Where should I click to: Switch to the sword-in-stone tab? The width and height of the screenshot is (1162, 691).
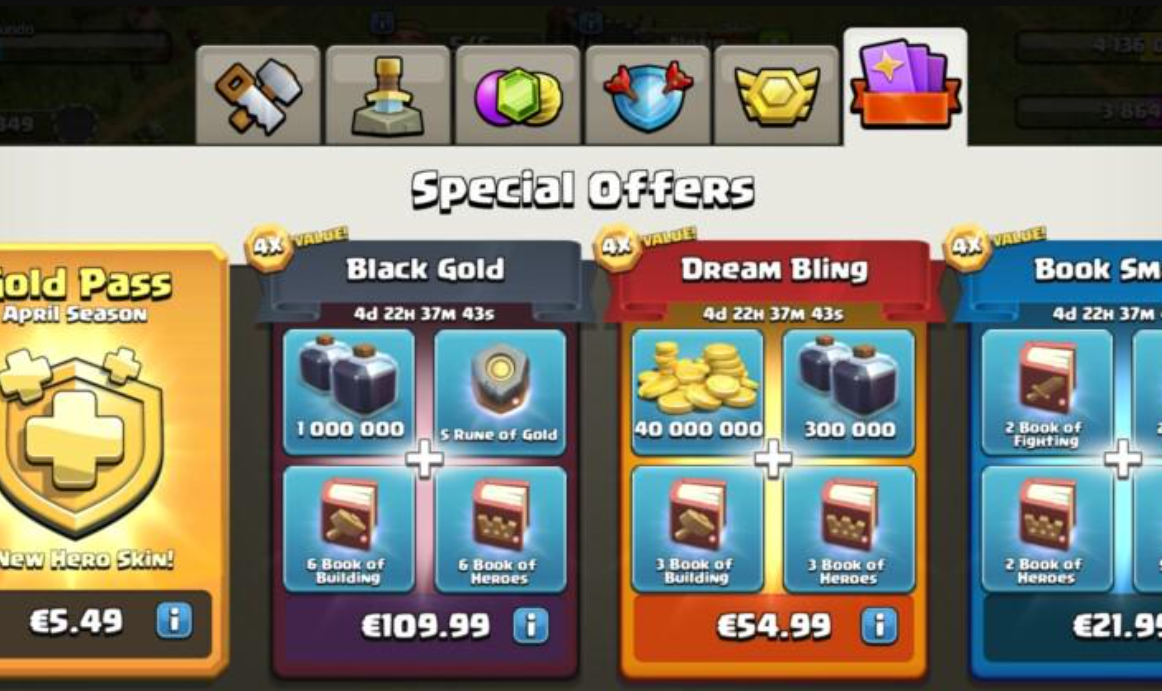pos(388,95)
